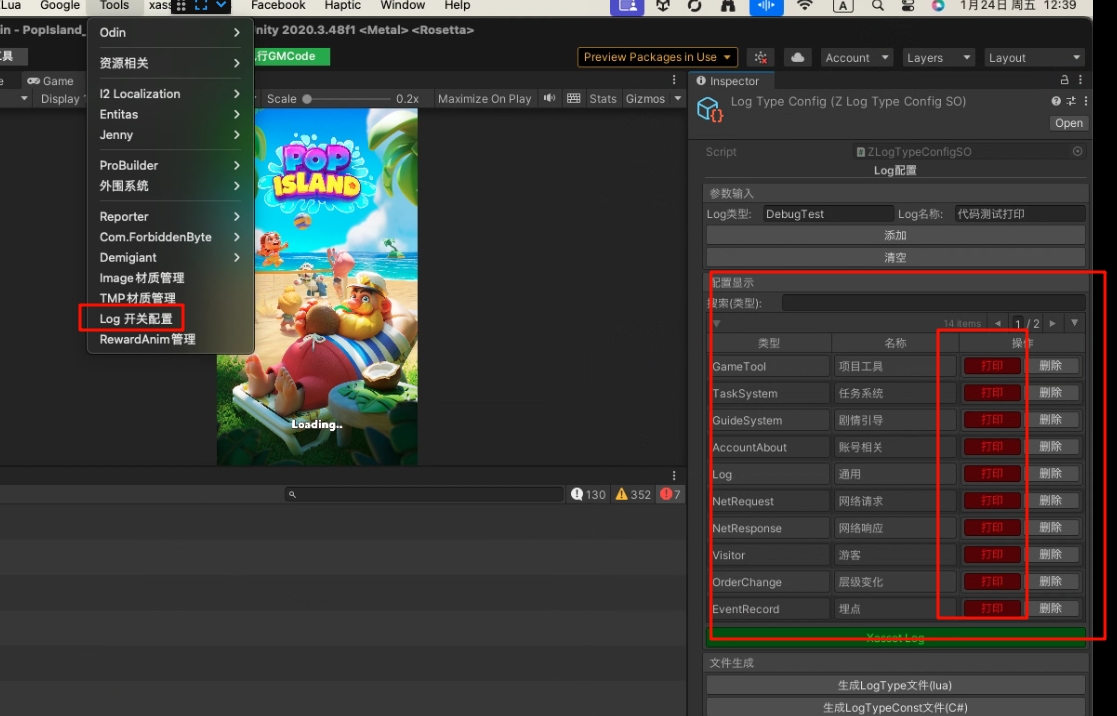Viewport: 1117px width, 716px height.
Task: Go to the next page of the config list
Action: coord(1052,323)
